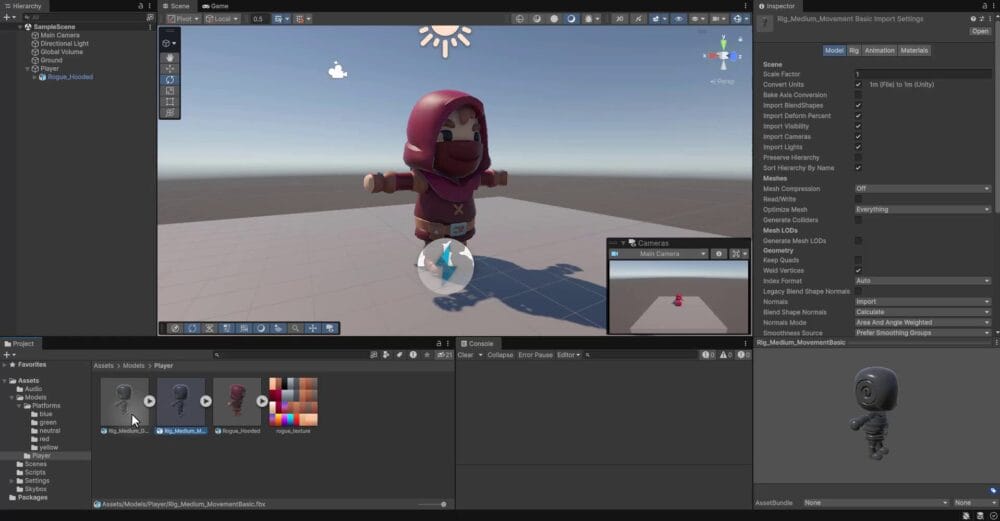Image resolution: width=1000 pixels, height=521 pixels.
Task: Toggle Import BlendShapes checkbox
Action: (858, 105)
